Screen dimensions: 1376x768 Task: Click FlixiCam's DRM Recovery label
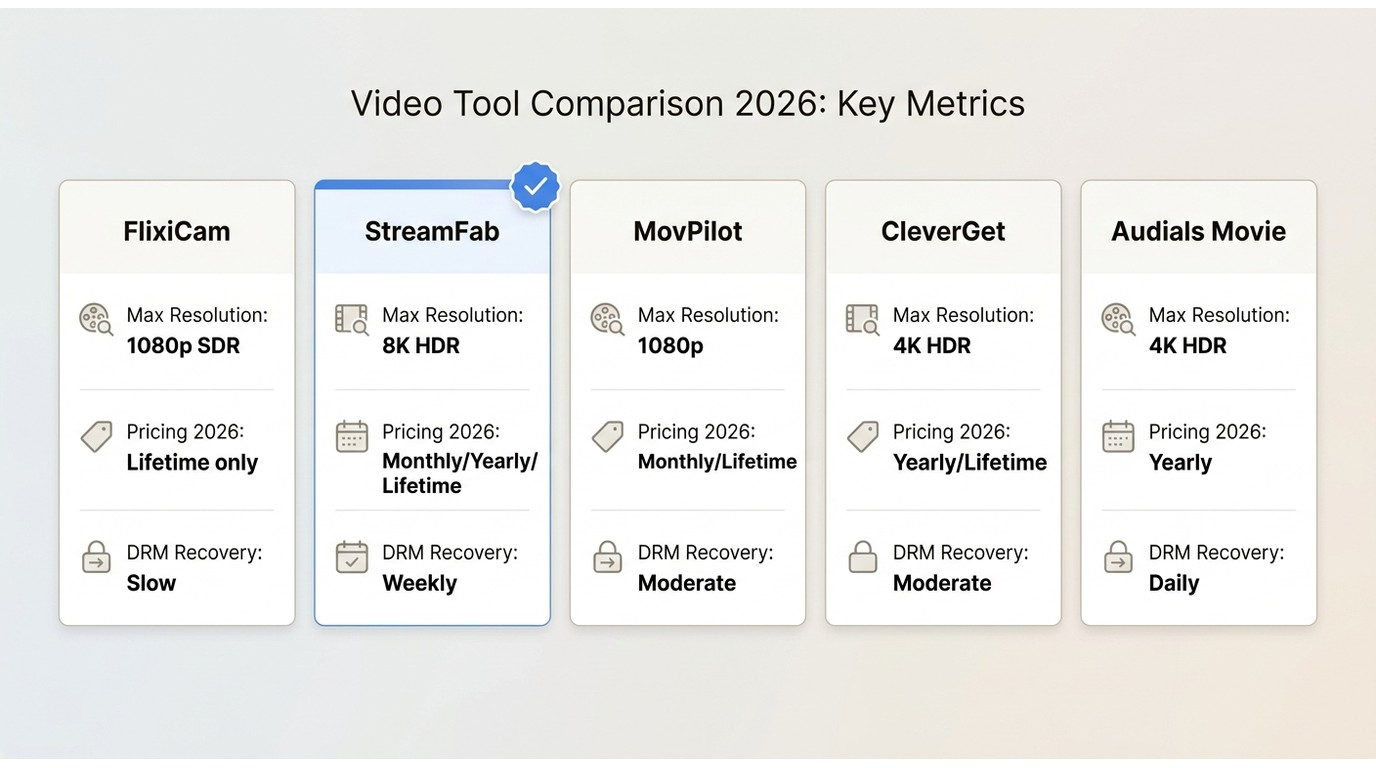194,552
